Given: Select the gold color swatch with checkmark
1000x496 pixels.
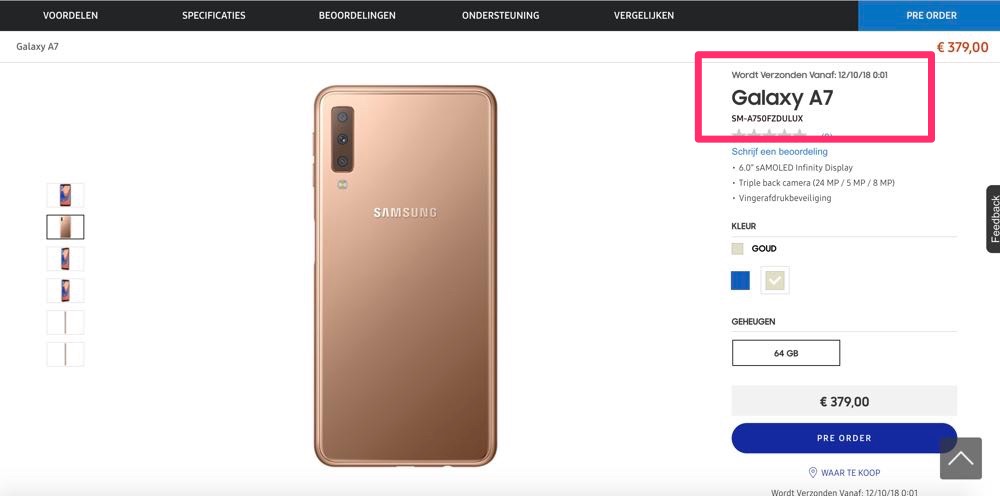Looking at the screenshot, I should (774, 281).
